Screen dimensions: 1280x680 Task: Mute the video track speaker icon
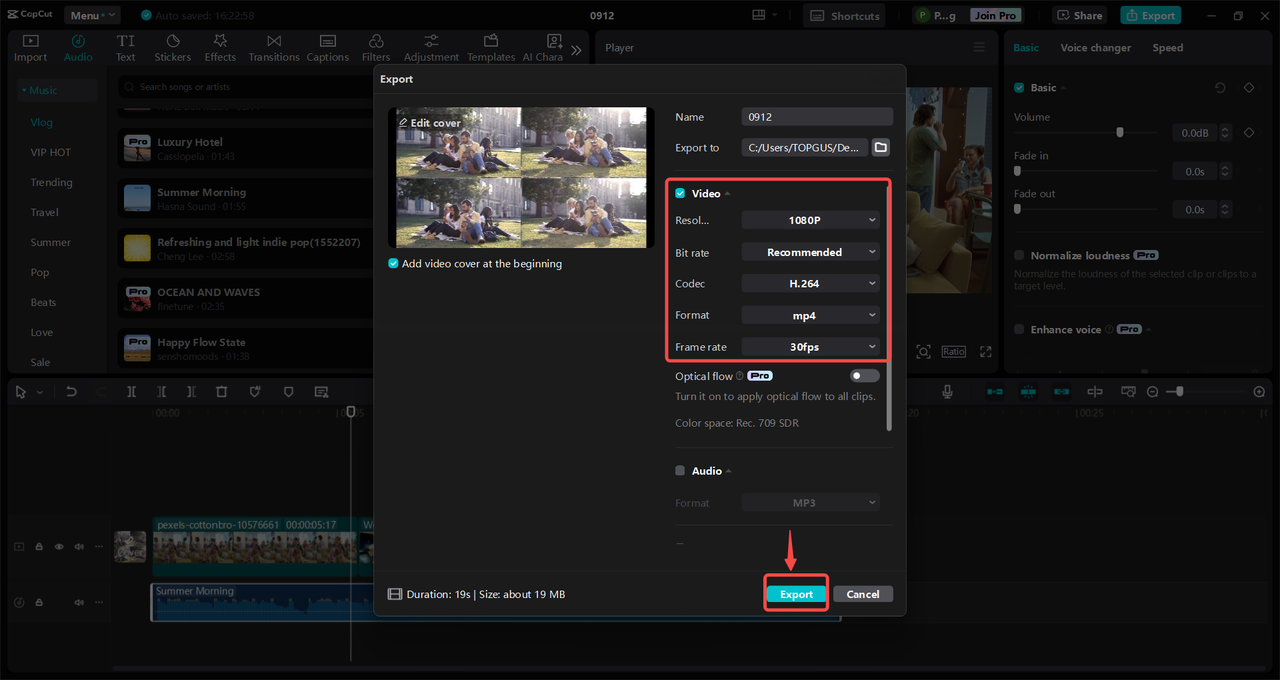79,547
